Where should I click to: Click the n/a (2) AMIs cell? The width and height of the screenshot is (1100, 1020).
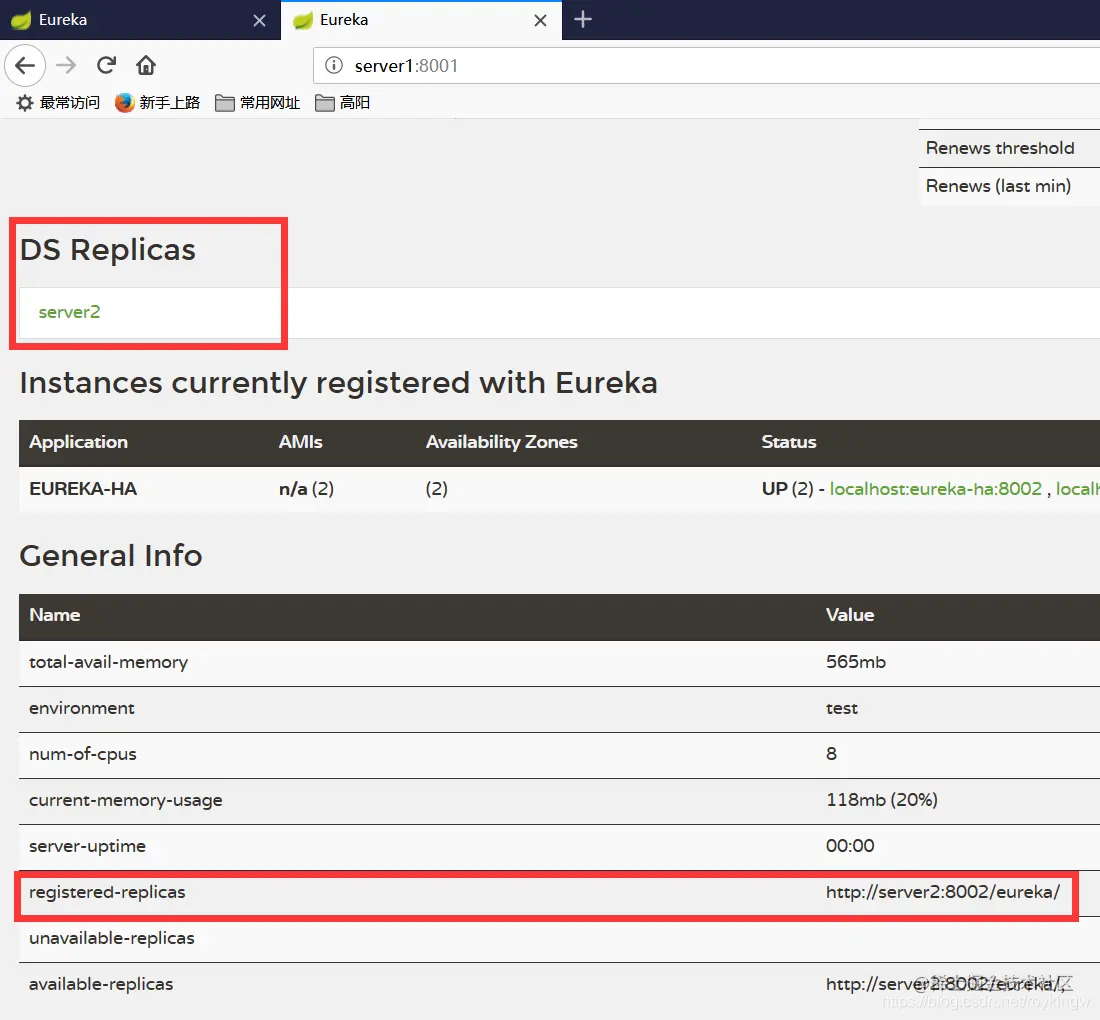click(307, 489)
